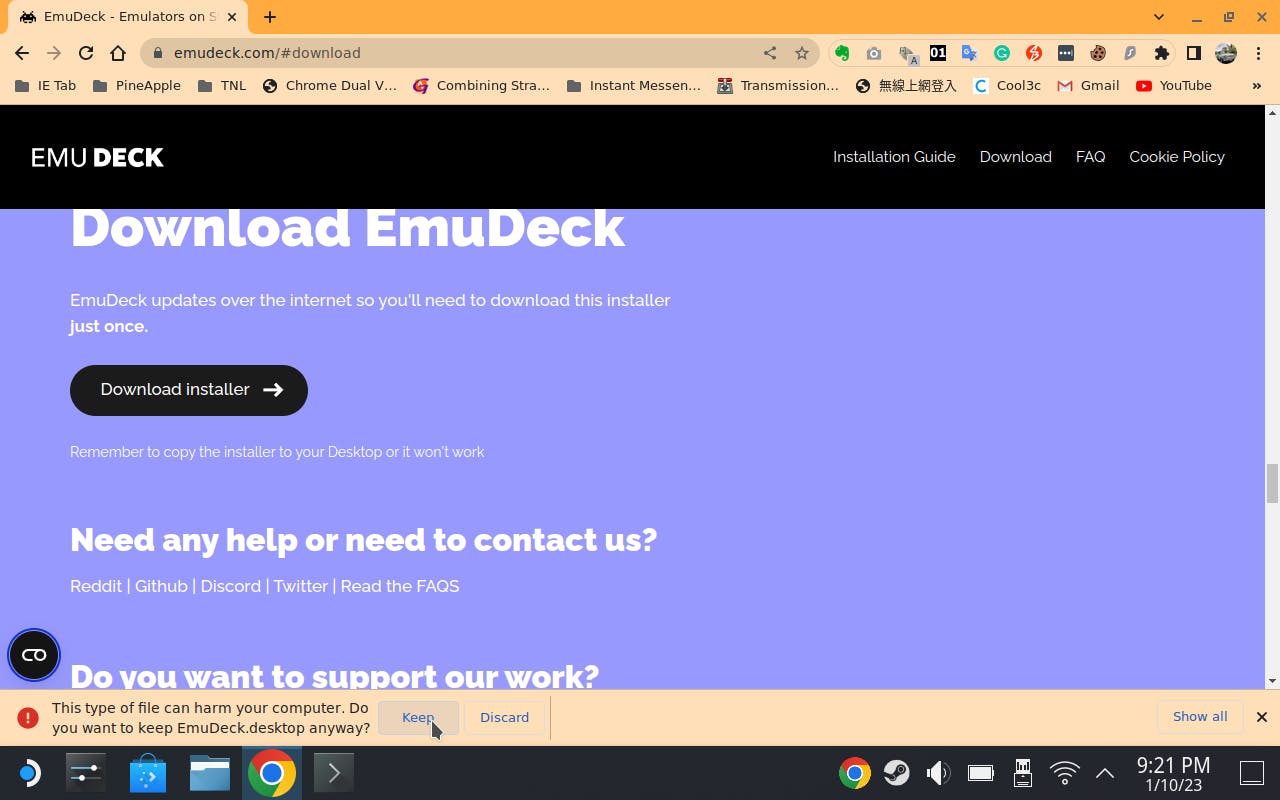This screenshot has width=1280, height=800.
Task: Reload the EmuDeck page
Action: pyautogui.click(x=86, y=53)
